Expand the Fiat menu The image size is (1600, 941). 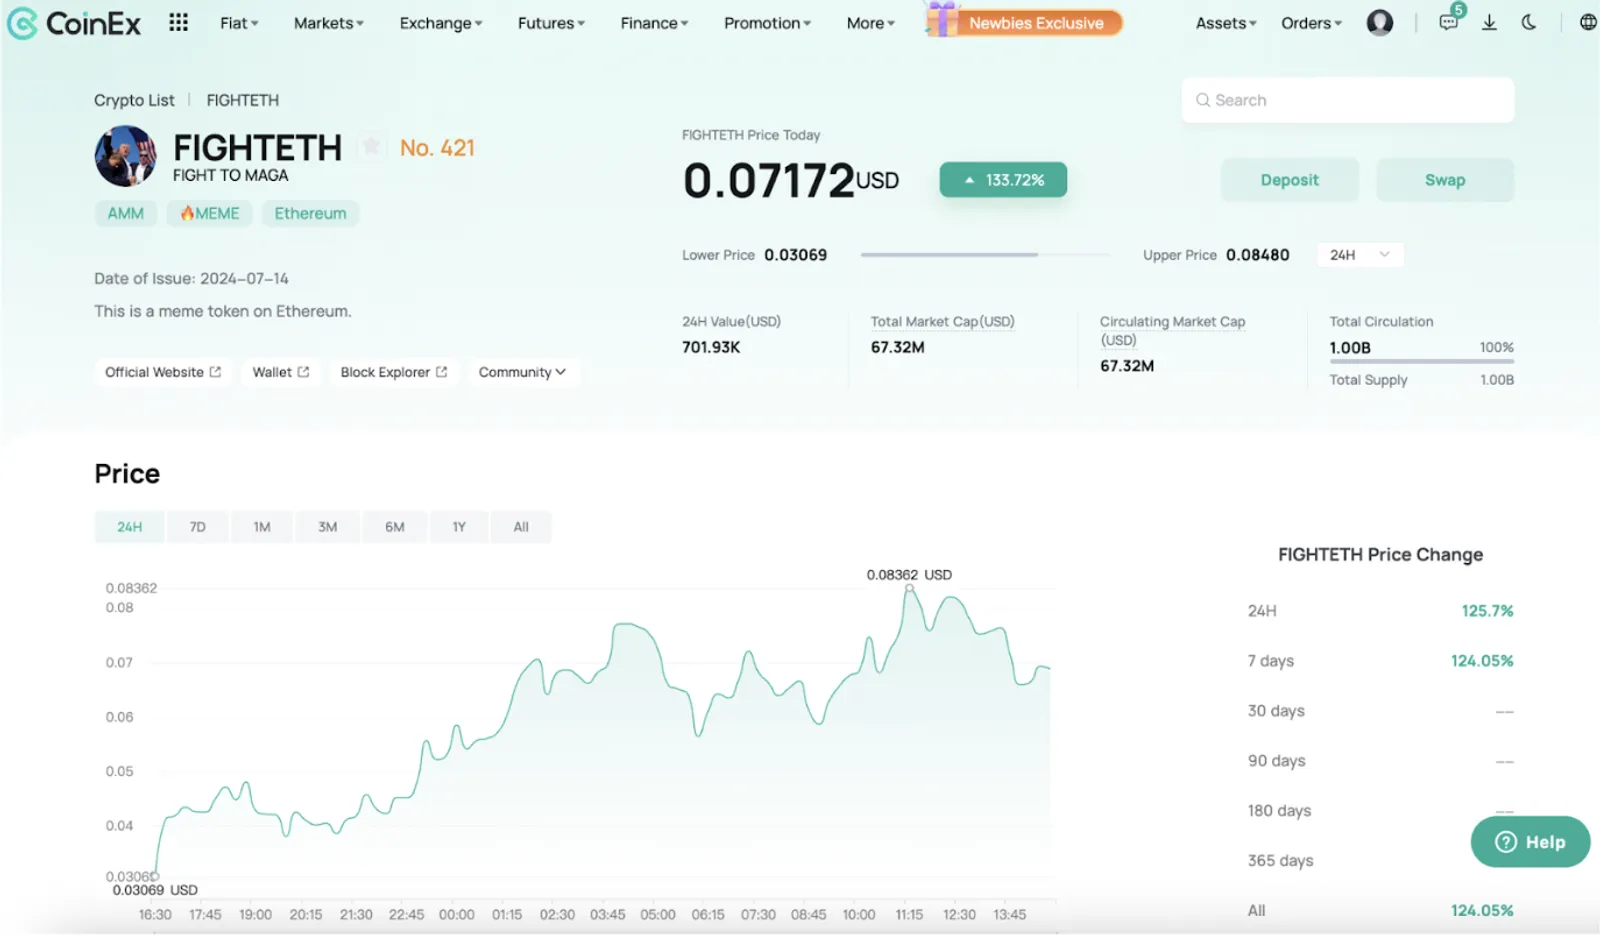(x=239, y=23)
